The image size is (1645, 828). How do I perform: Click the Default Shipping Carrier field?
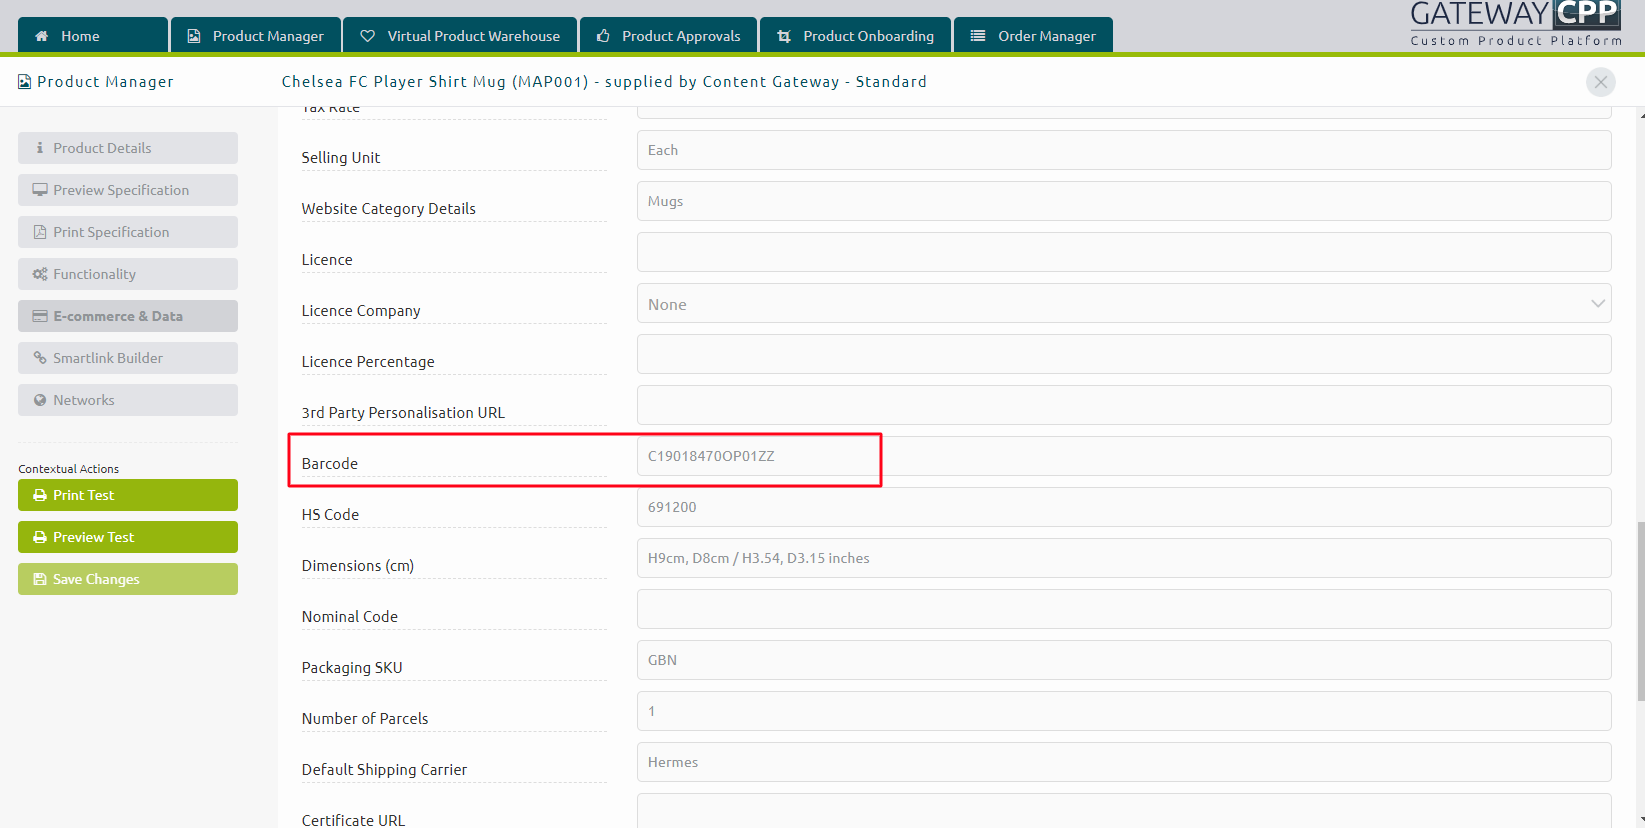tap(1124, 762)
